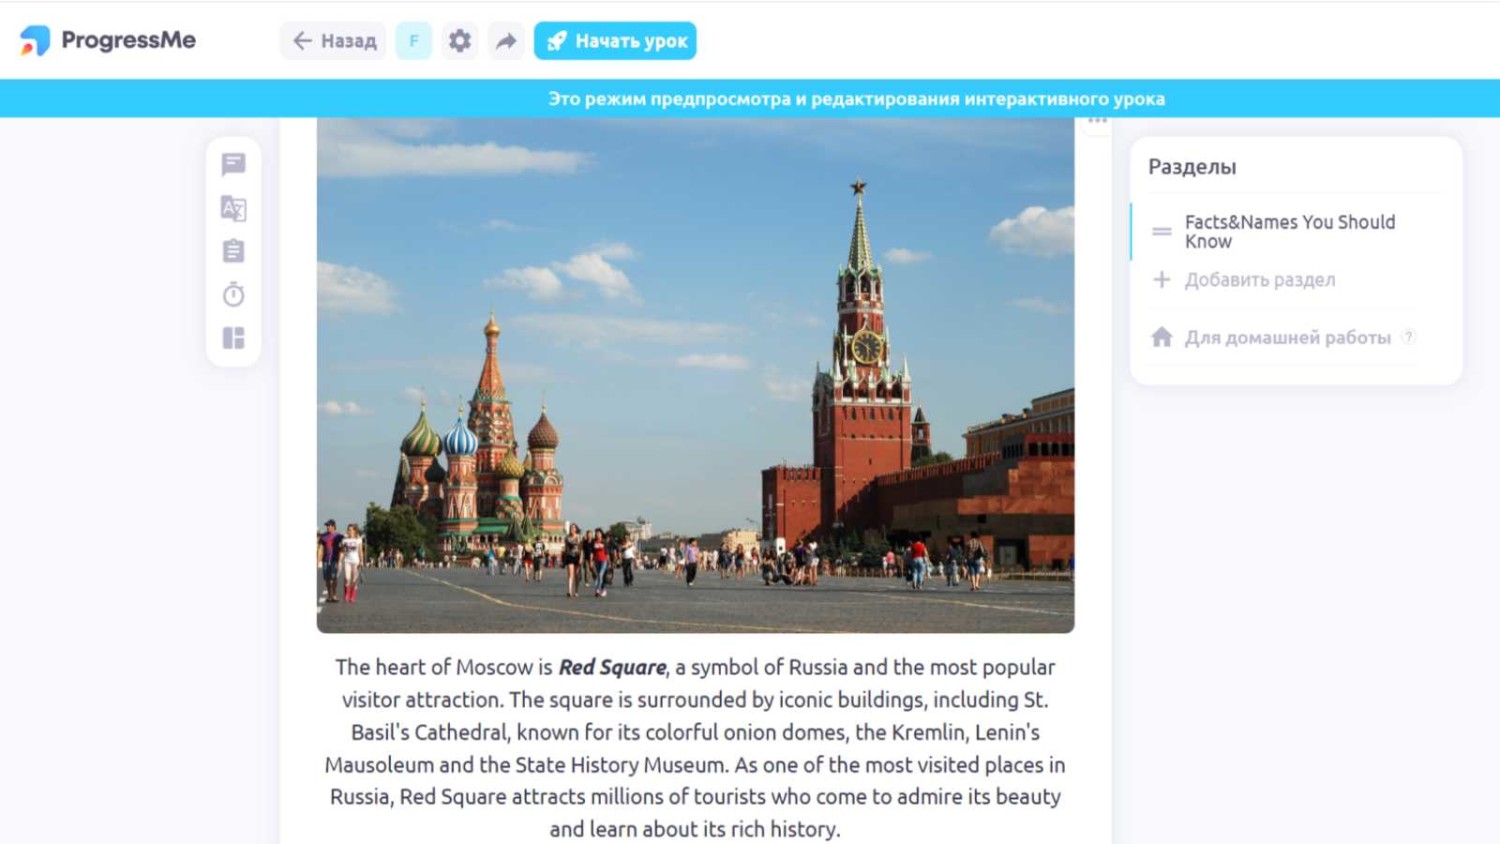Select the Facts&Names You Should Know section
This screenshot has width=1500, height=844.
click(1289, 231)
